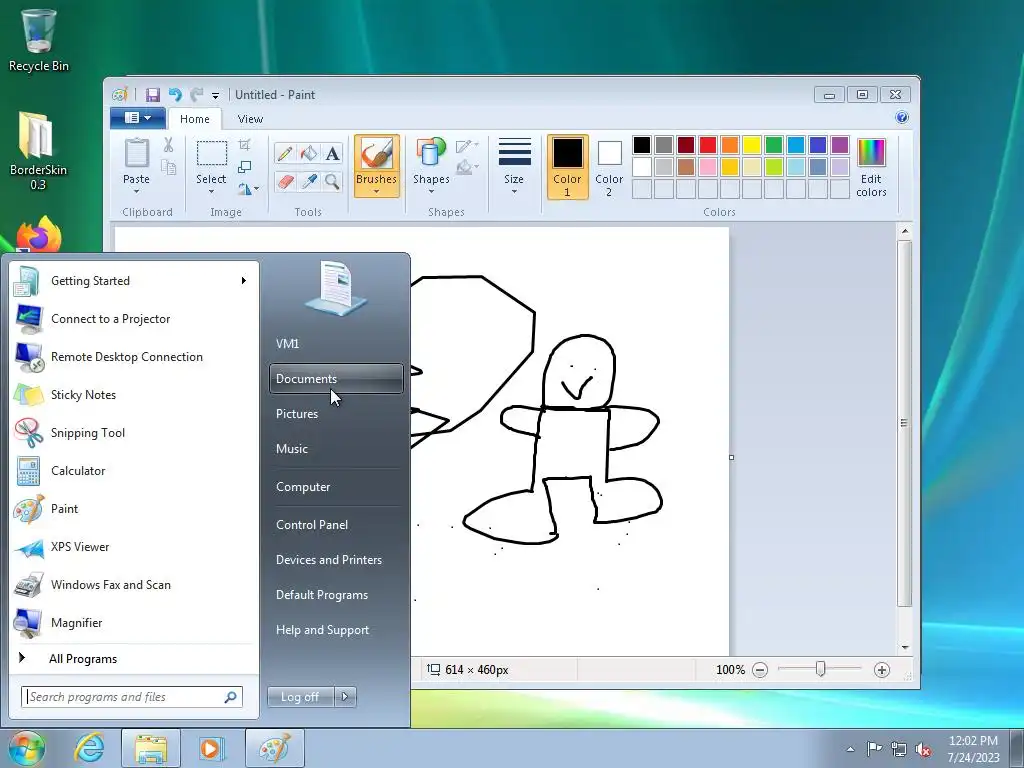Click the Crop icon in Image group
Image resolution: width=1024 pixels, height=768 pixels.
(244, 144)
